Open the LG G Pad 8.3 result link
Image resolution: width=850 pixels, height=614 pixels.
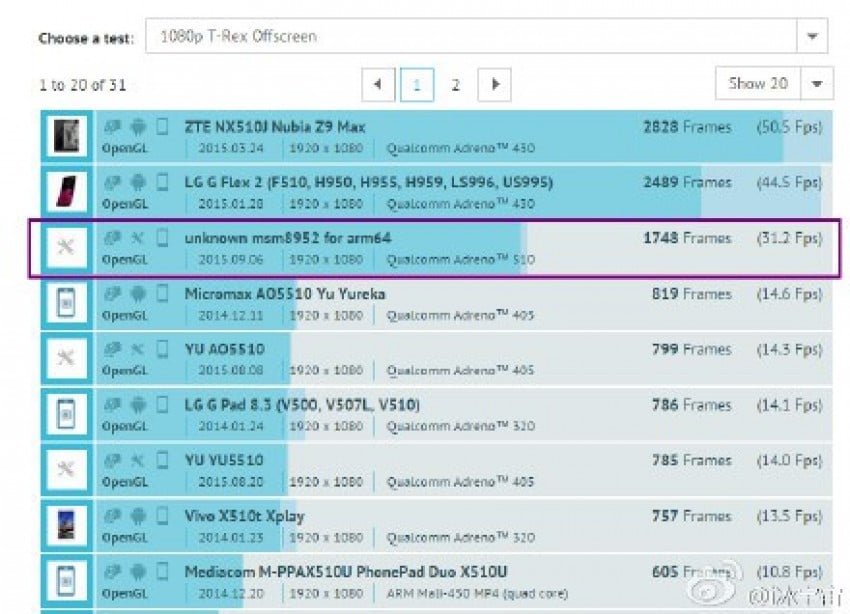coord(302,405)
